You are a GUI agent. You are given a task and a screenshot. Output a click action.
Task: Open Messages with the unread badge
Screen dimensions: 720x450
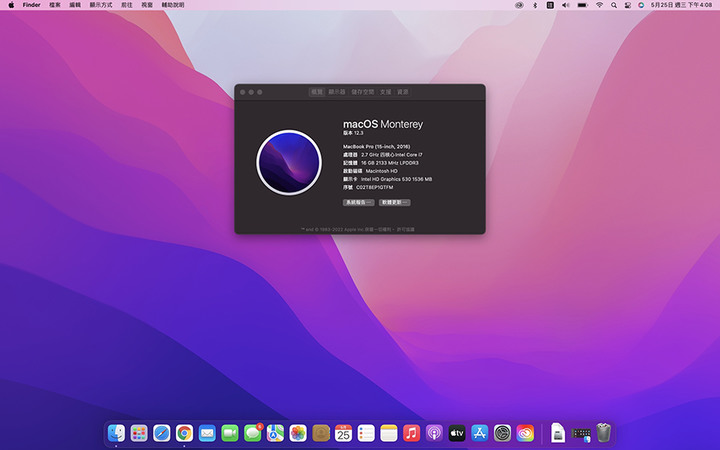click(x=253, y=433)
